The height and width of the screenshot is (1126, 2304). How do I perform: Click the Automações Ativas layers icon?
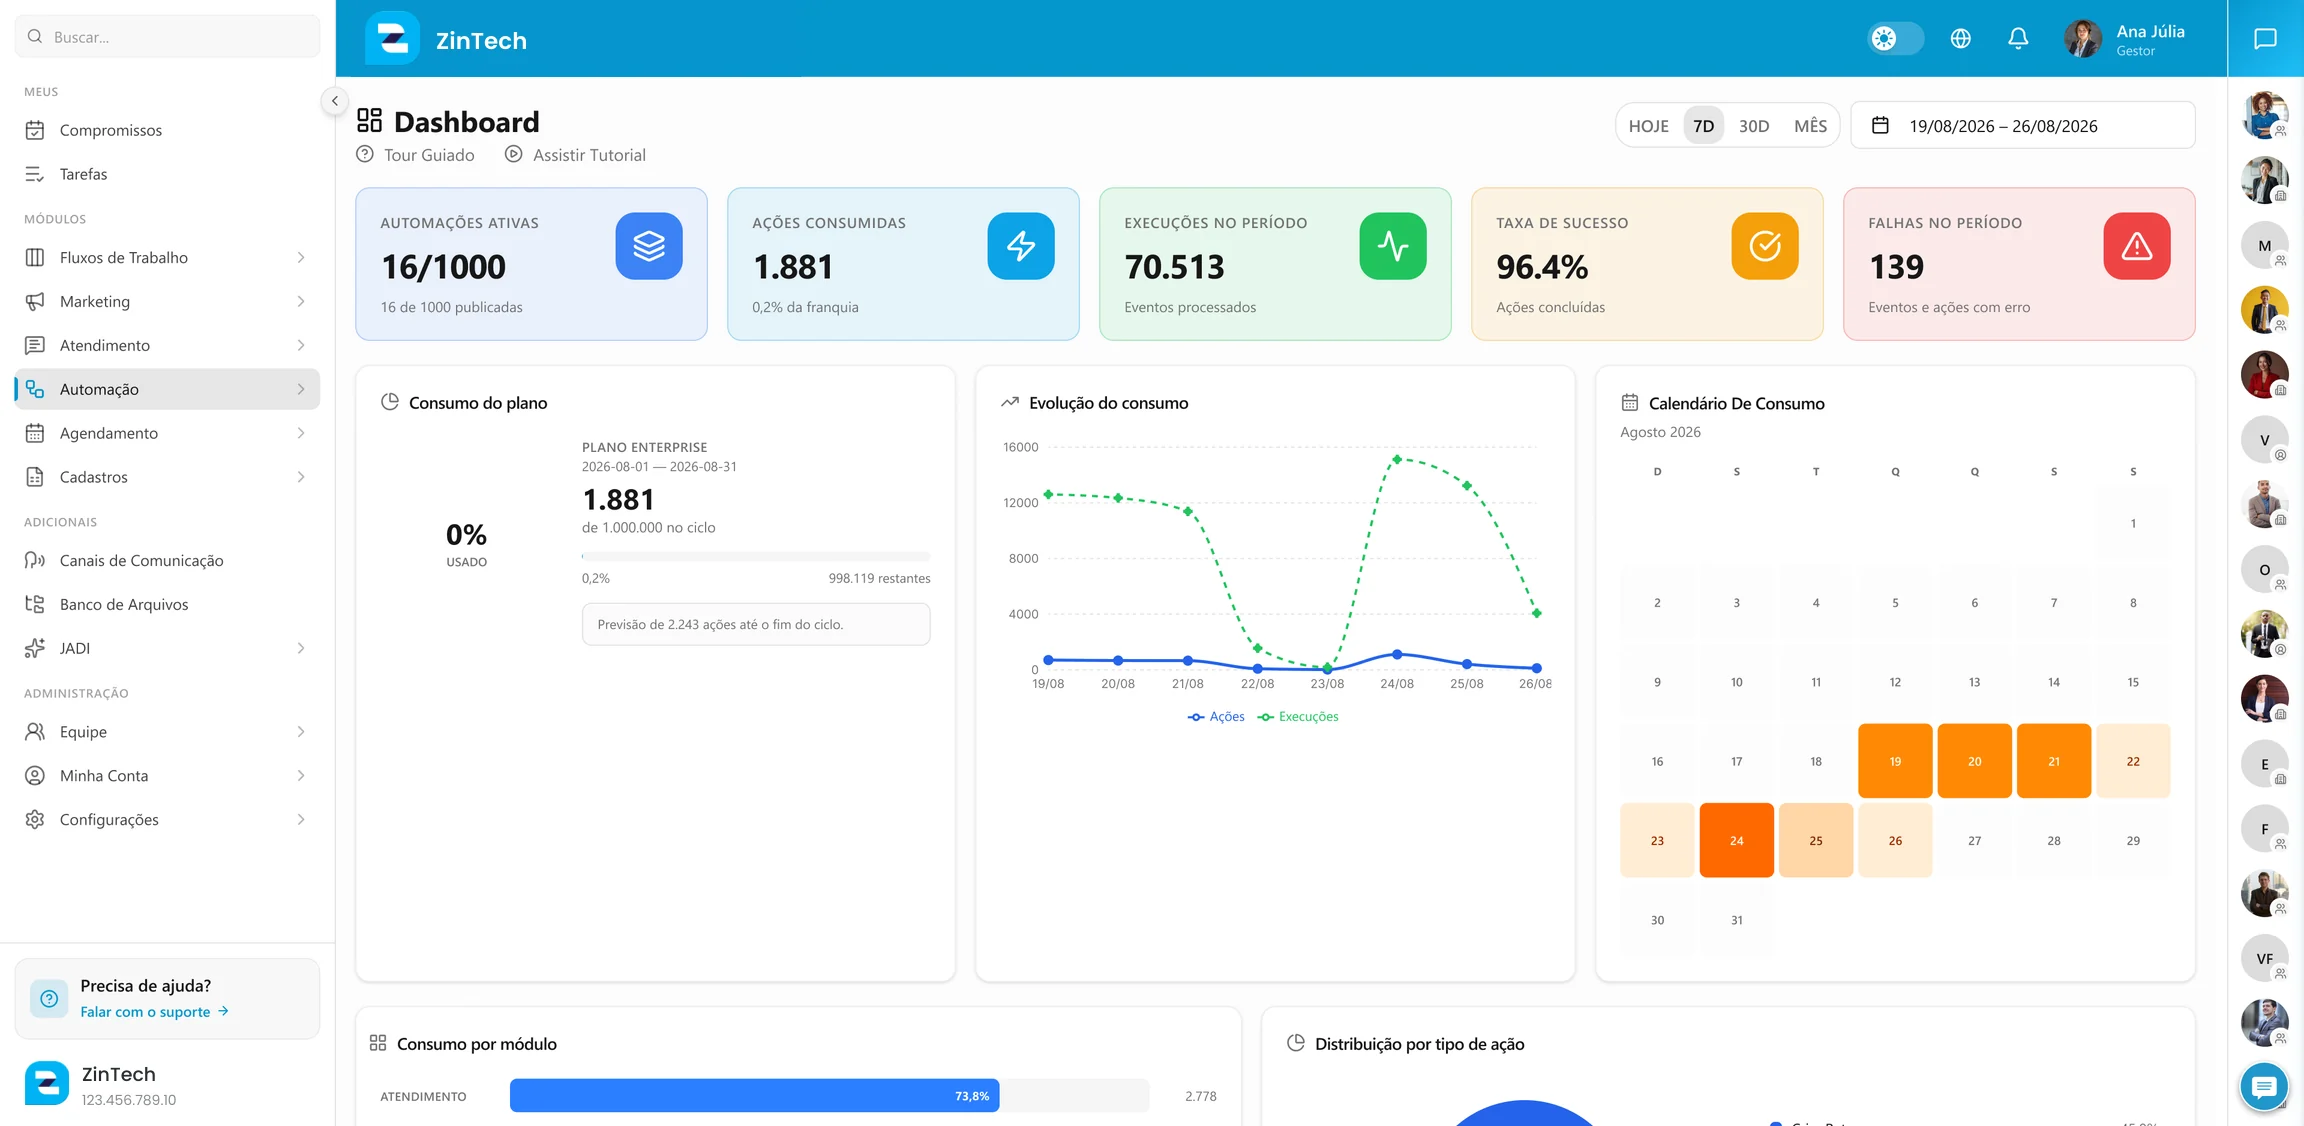point(649,246)
